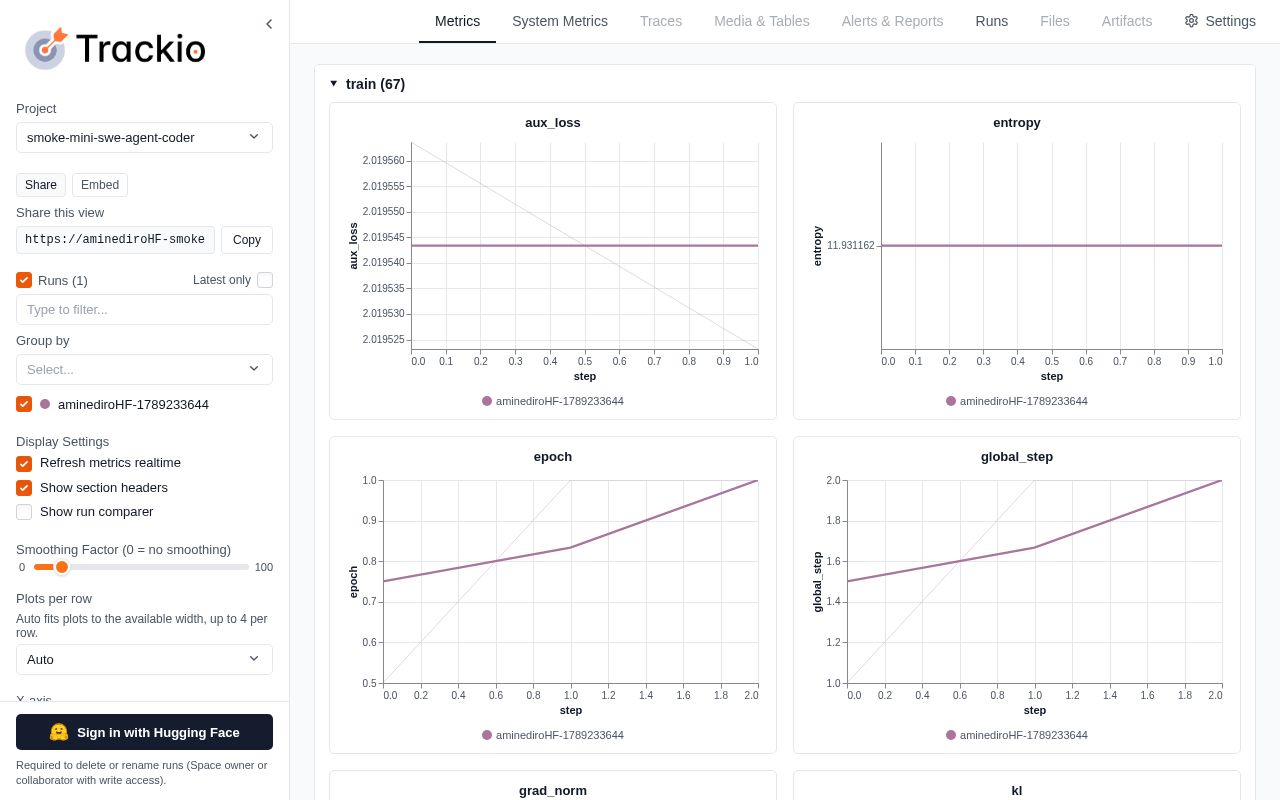The width and height of the screenshot is (1280, 800).
Task: Open the Group by Select dropdown
Action: [x=144, y=369]
